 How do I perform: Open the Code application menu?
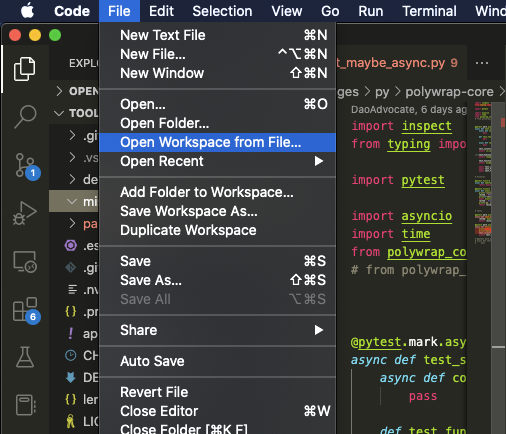click(72, 11)
